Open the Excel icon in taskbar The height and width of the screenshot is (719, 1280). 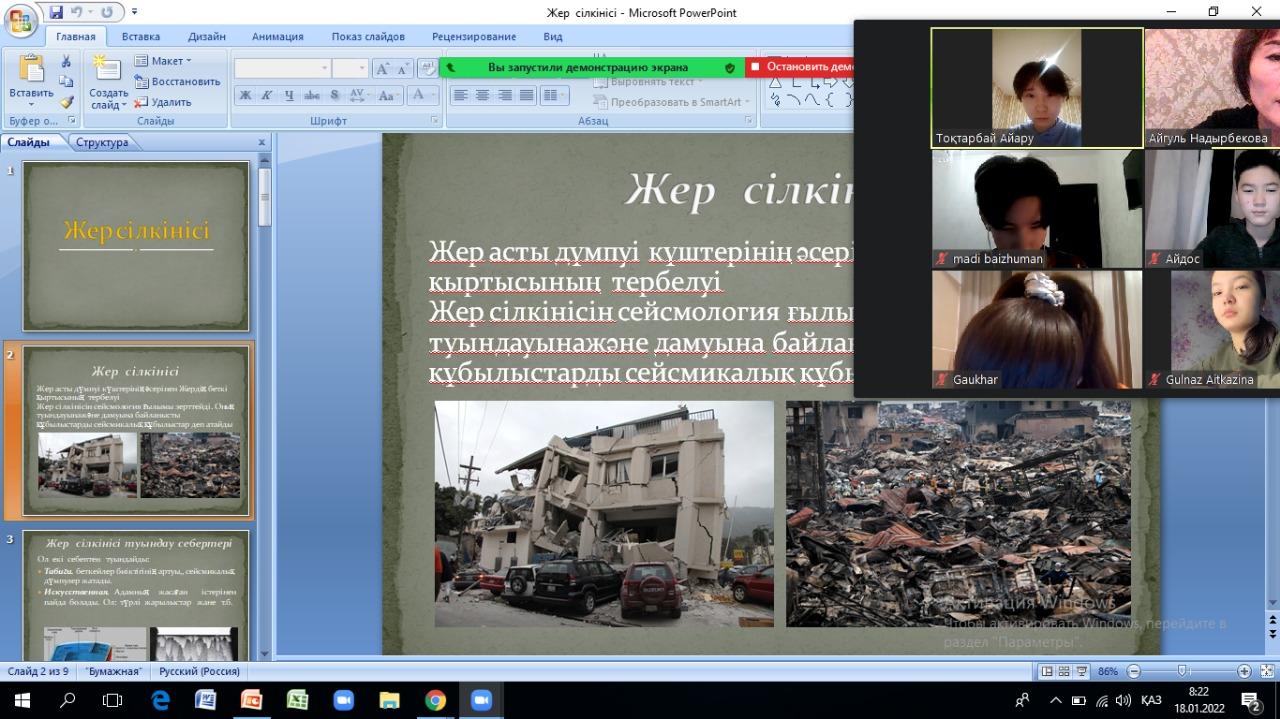[297, 700]
